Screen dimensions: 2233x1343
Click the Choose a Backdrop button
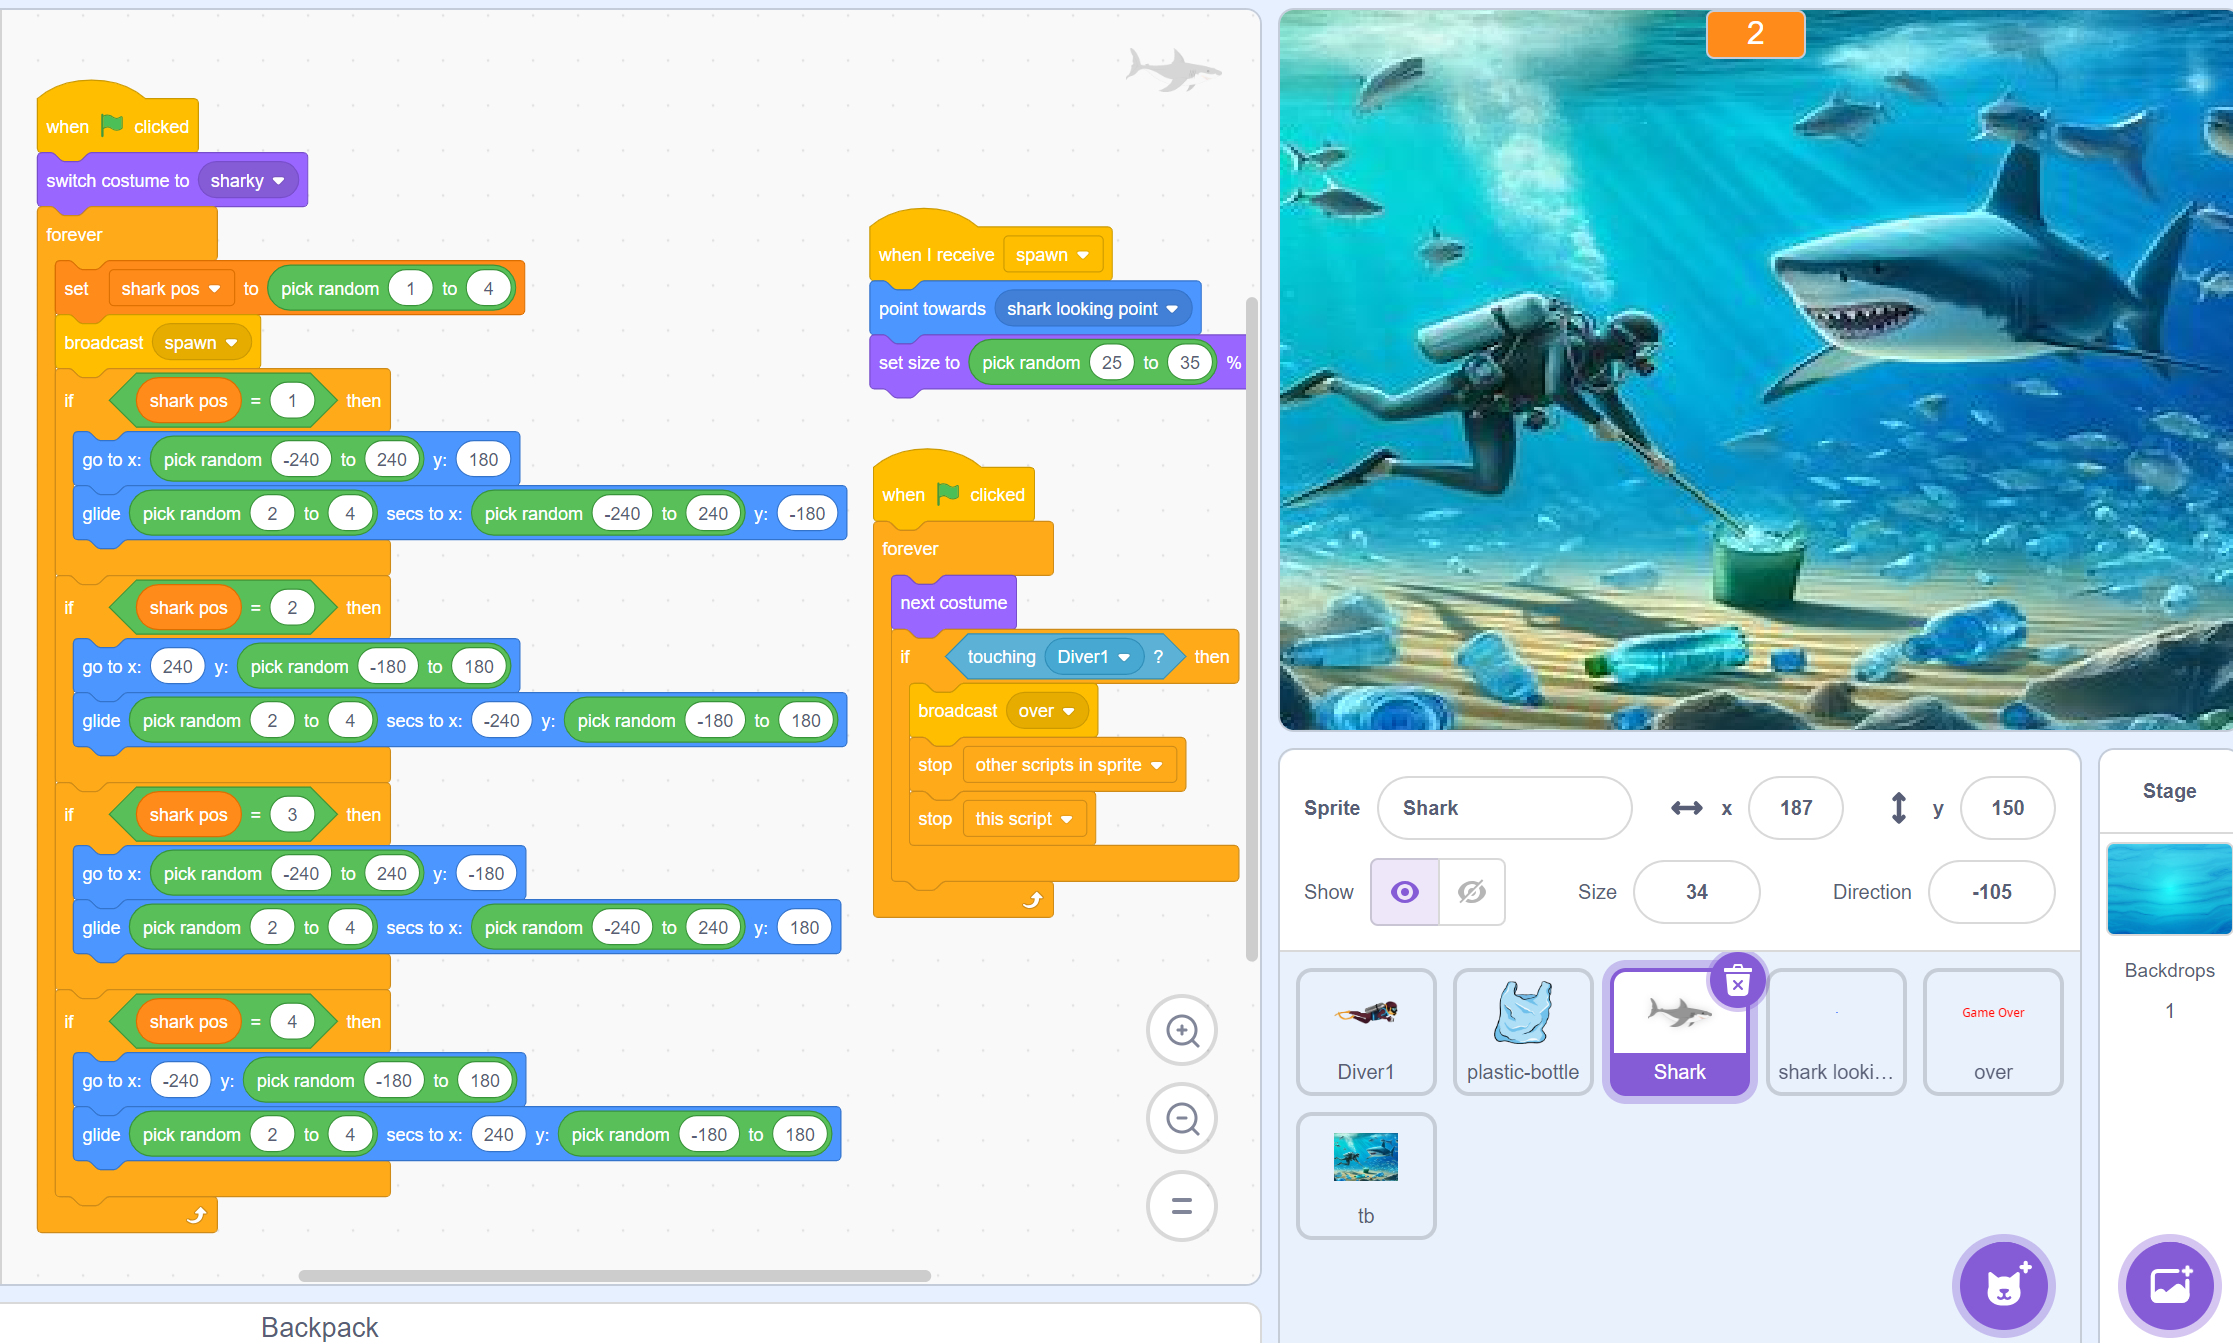(x=2170, y=1286)
